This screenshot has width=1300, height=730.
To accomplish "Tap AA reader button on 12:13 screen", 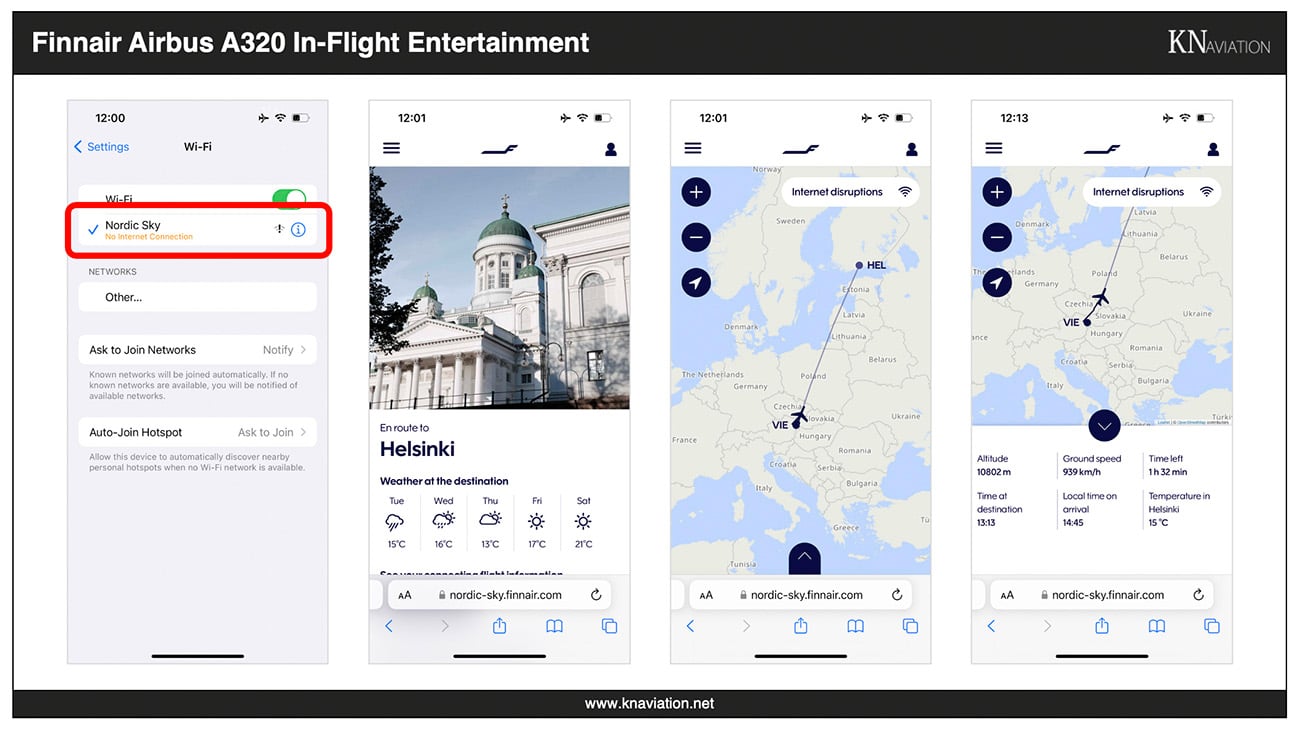I will point(1007,595).
